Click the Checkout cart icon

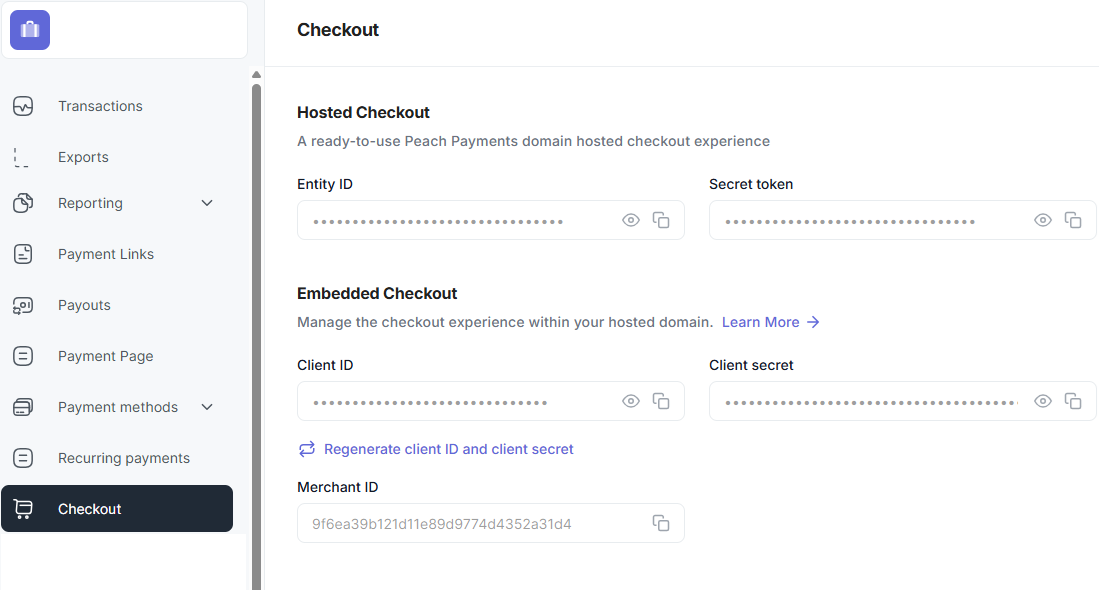pos(23,509)
